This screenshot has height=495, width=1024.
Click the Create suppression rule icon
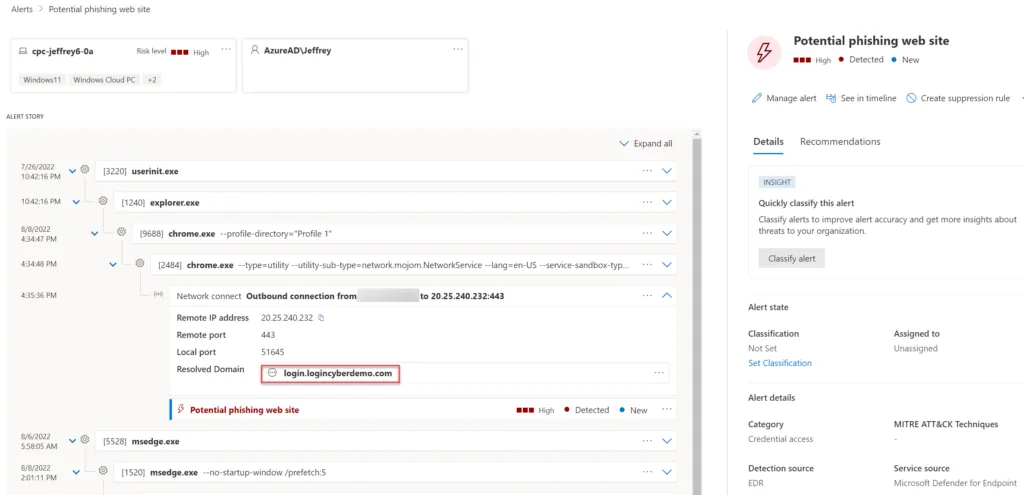click(x=911, y=98)
